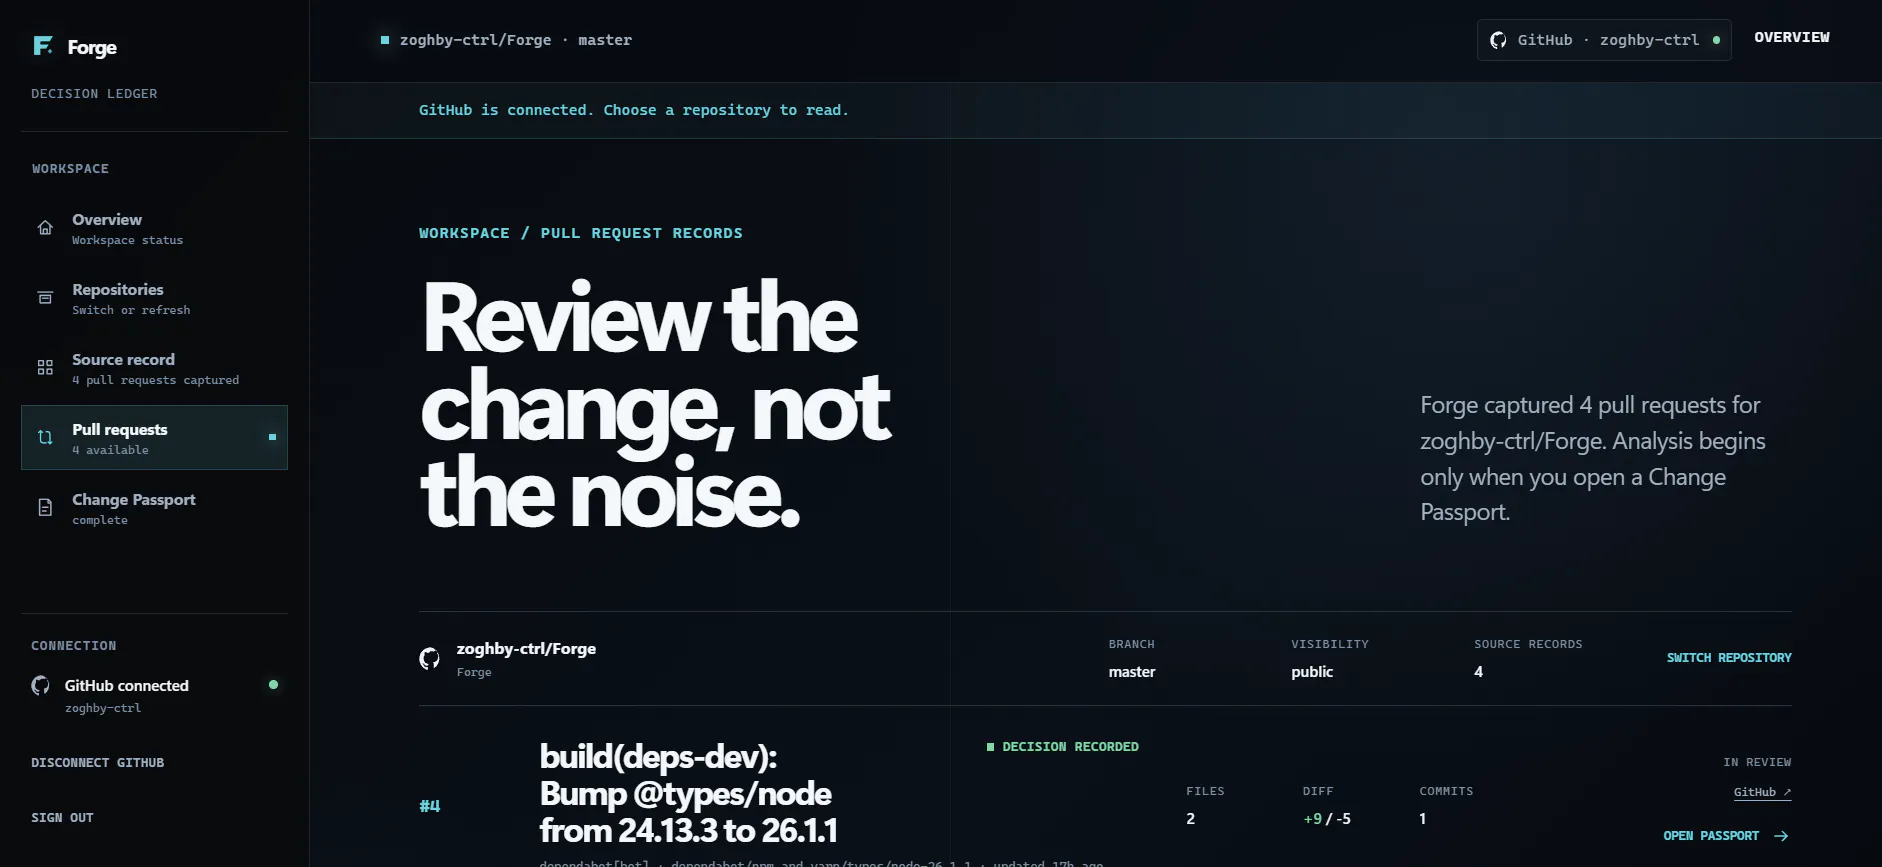The height and width of the screenshot is (867, 1882).
Task: Open Change Passport complete item
Action: tap(154, 508)
